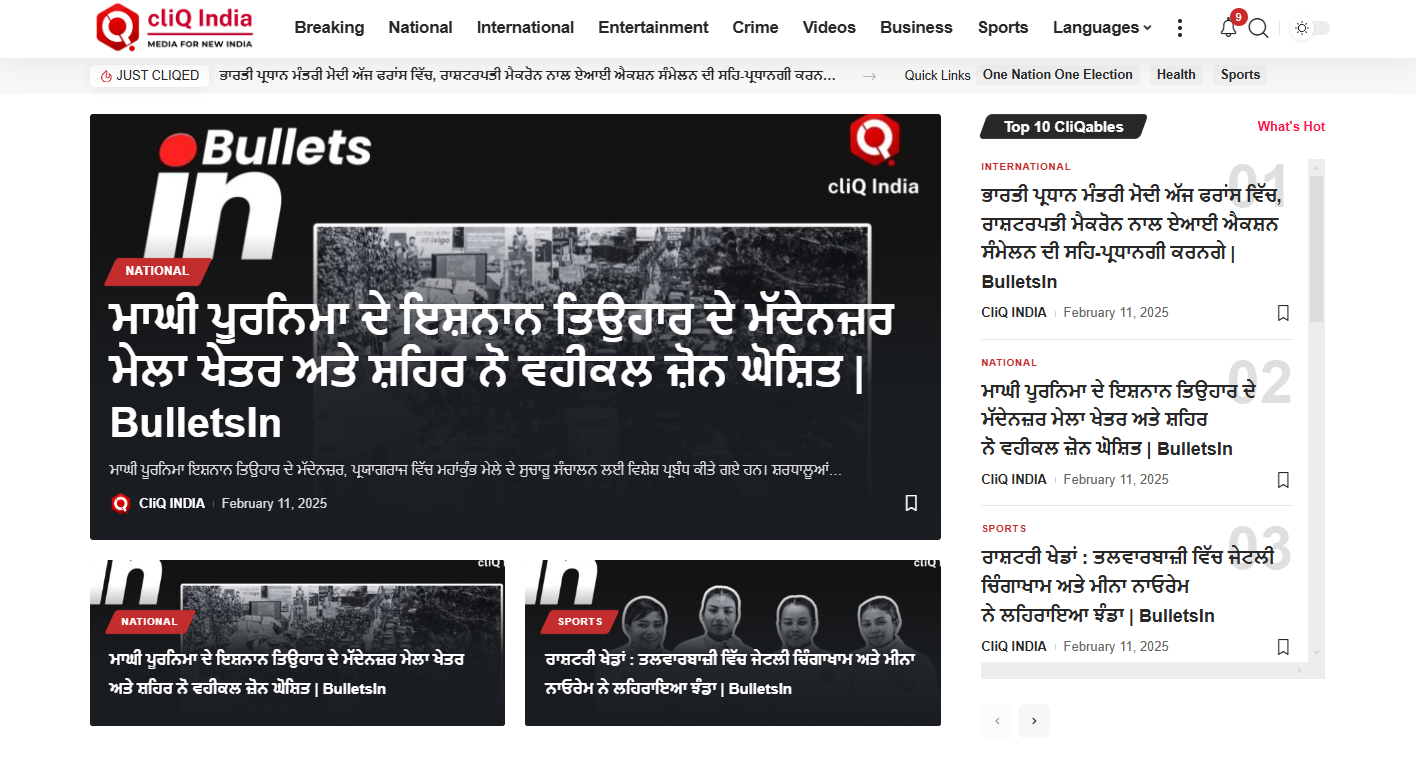The image size is (1416, 763).
Task: Open CliQ INDIA author on article 03
Action: point(1014,647)
